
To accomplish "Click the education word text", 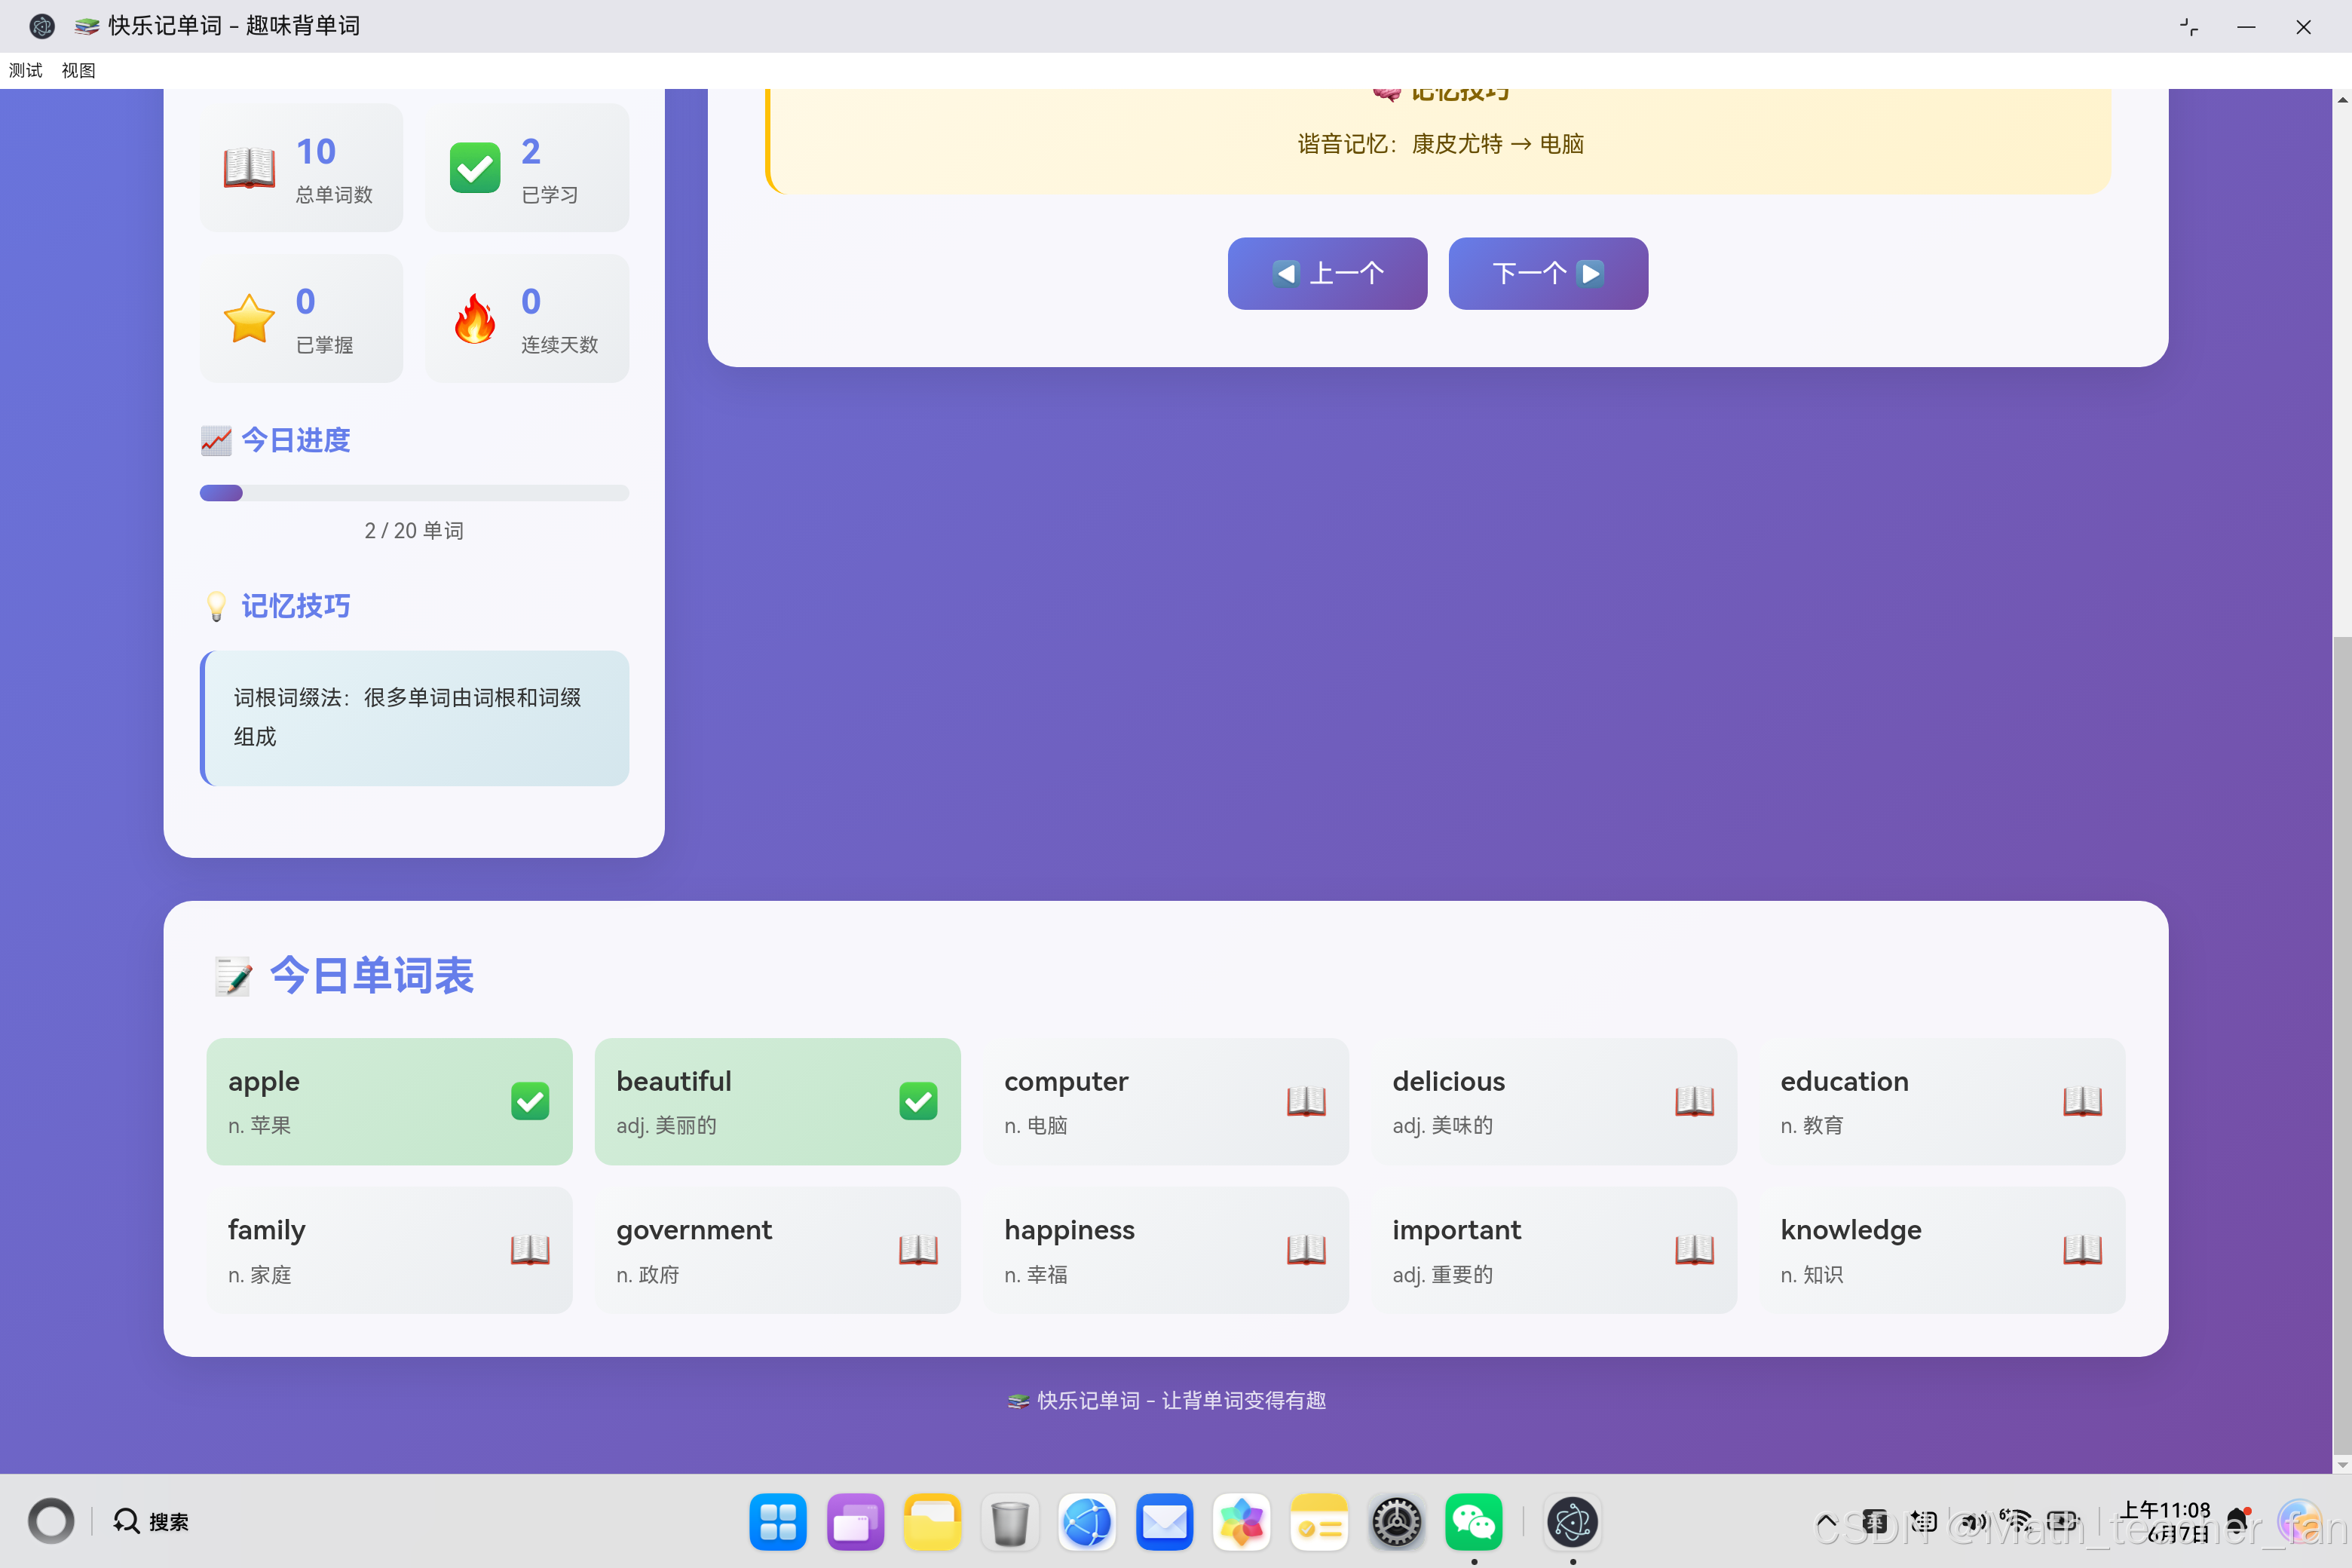I will [x=1844, y=1082].
